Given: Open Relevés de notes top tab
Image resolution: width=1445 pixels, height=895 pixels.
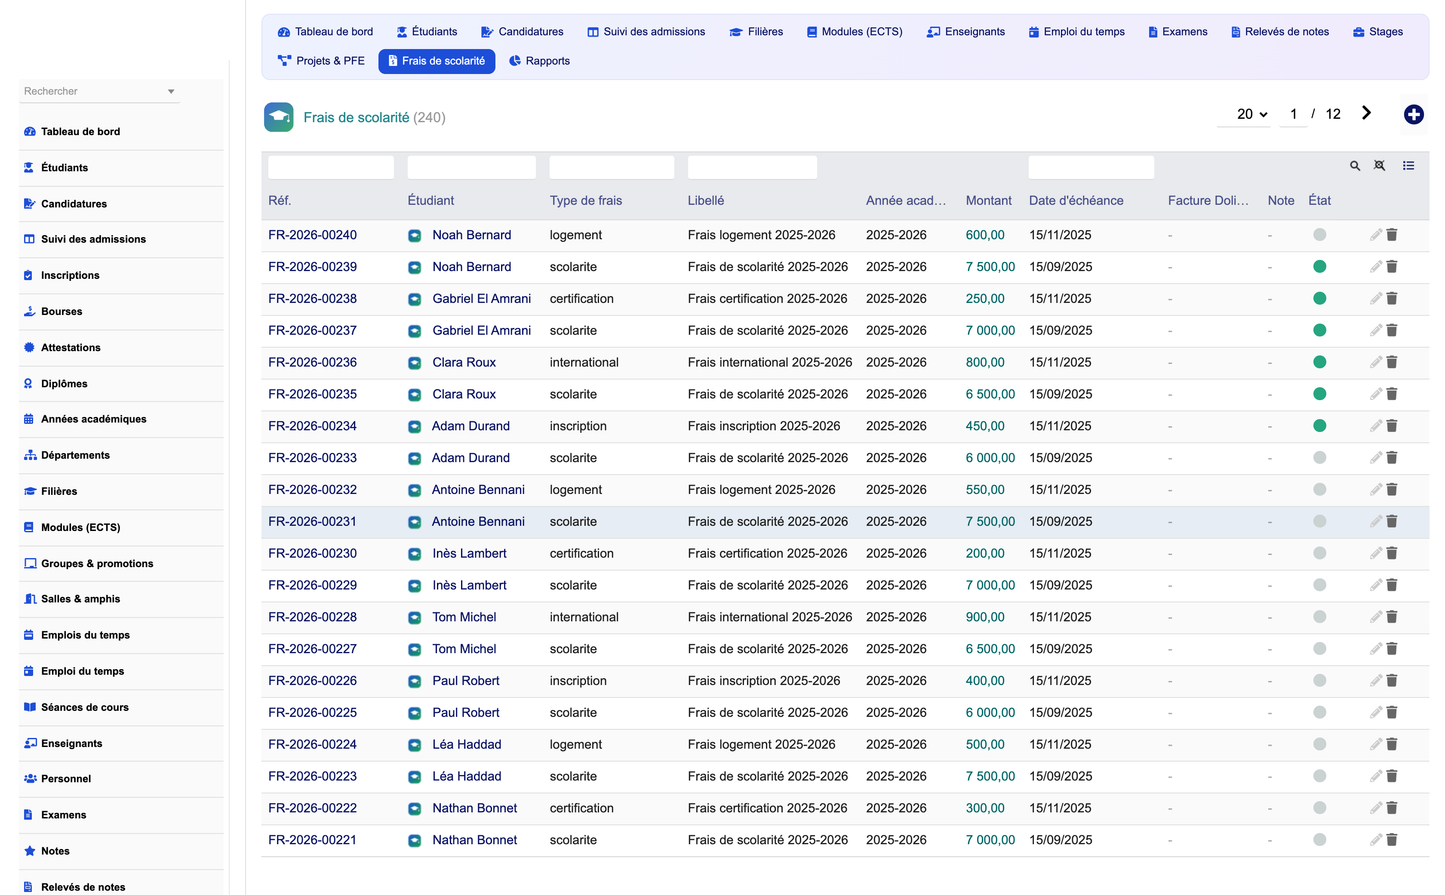Looking at the screenshot, I should 1280,32.
